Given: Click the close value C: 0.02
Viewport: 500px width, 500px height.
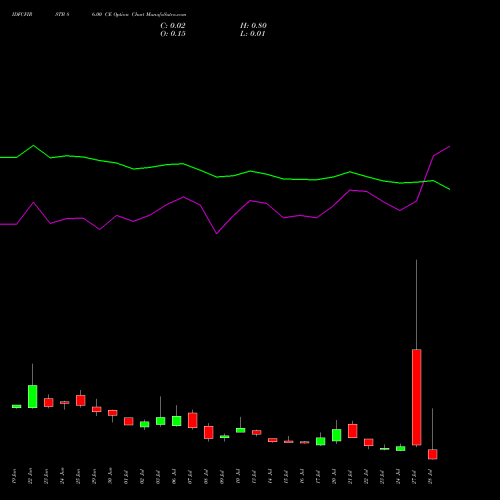Looking at the screenshot, I should click(x=173, y=26).
